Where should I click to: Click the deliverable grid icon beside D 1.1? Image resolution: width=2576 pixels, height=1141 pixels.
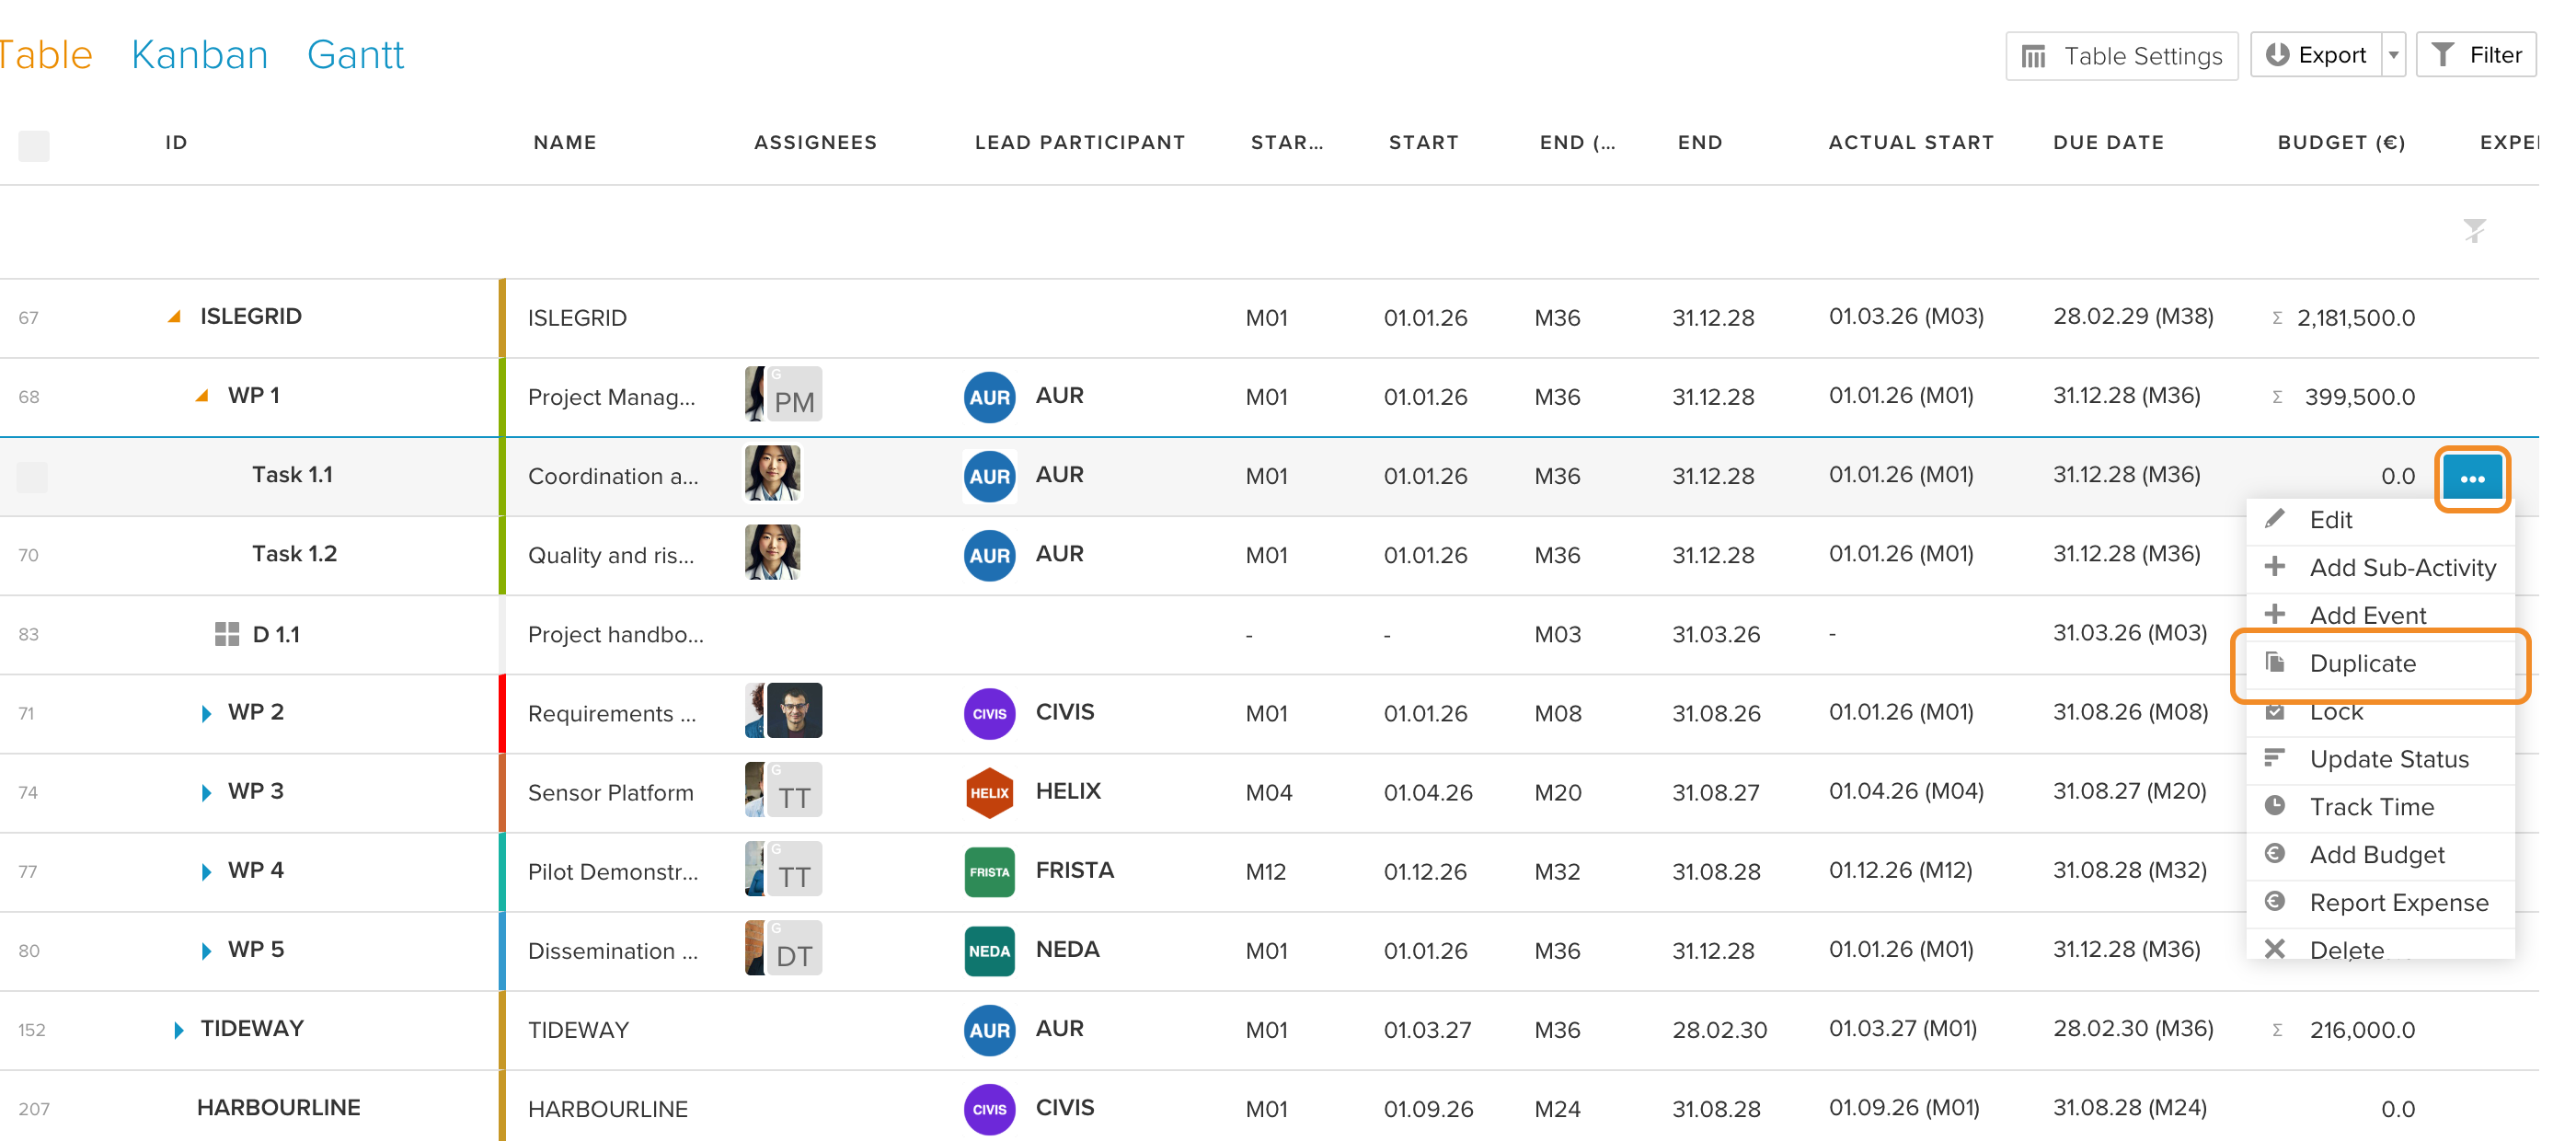click(x=227, y=634)
